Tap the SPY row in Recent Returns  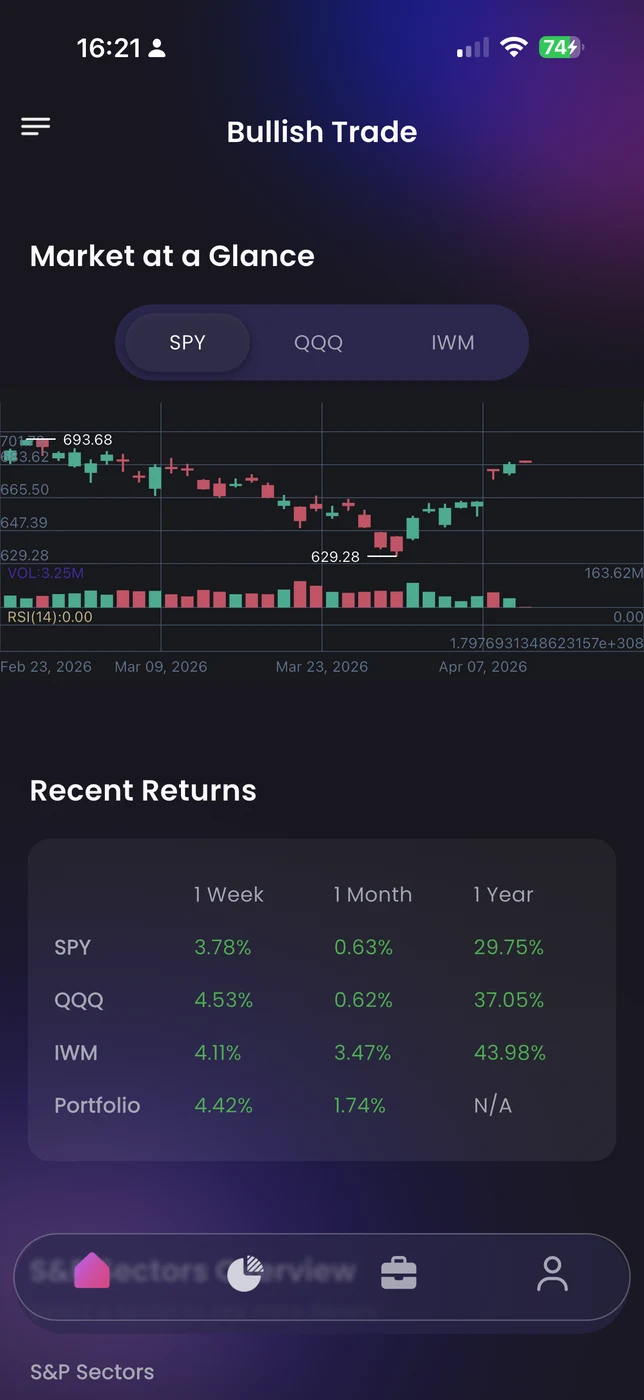[x=73, y=947]
